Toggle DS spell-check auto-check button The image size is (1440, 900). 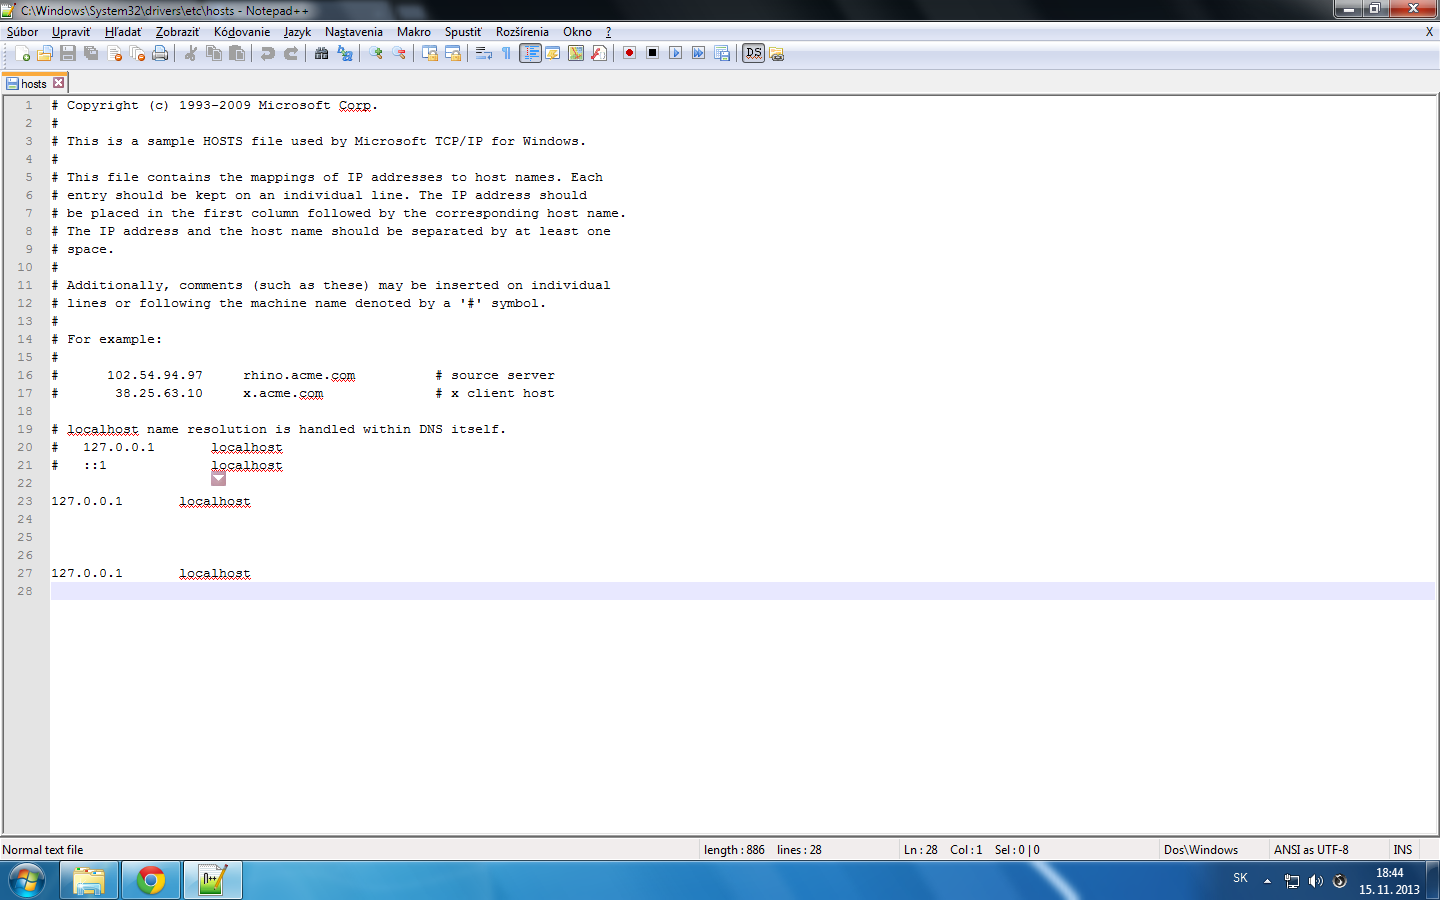(754, 53)
